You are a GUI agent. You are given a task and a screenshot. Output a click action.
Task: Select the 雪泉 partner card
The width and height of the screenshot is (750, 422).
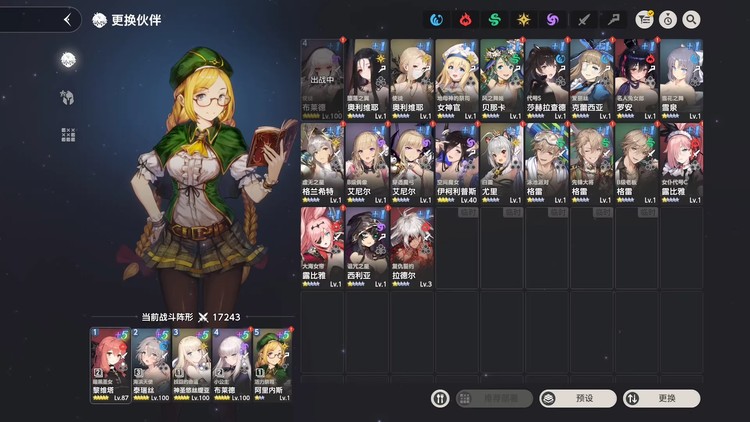[x=682, y=79]
